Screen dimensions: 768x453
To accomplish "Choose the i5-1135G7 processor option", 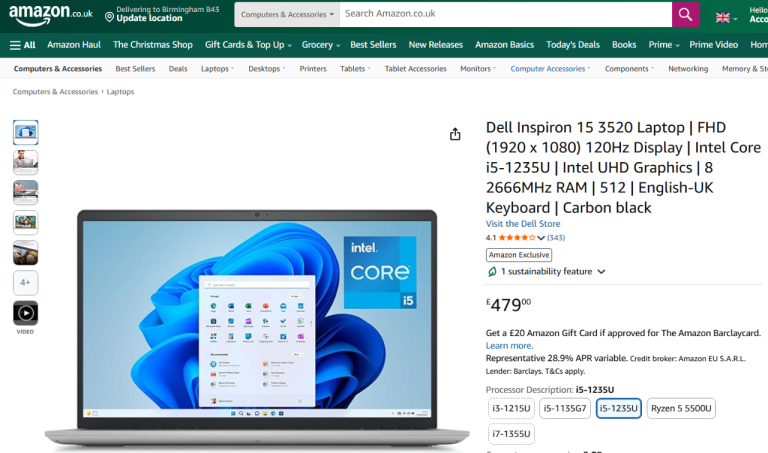I will click(565, 408).
